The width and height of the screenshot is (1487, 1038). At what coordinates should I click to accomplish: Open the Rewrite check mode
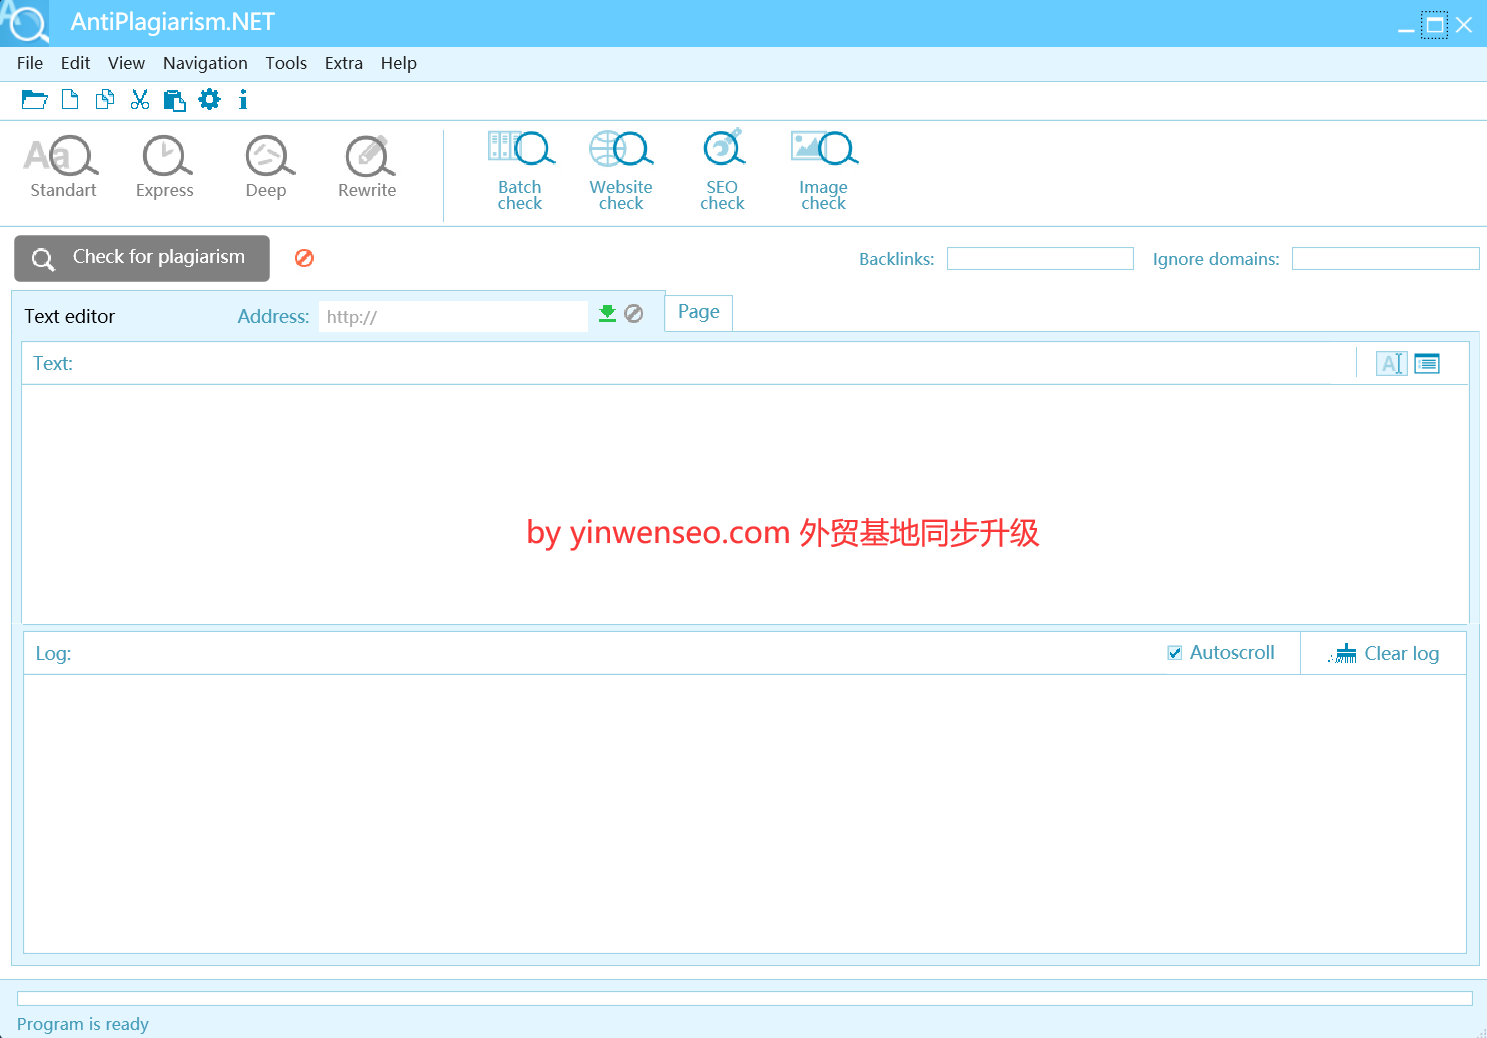[367, 167]
